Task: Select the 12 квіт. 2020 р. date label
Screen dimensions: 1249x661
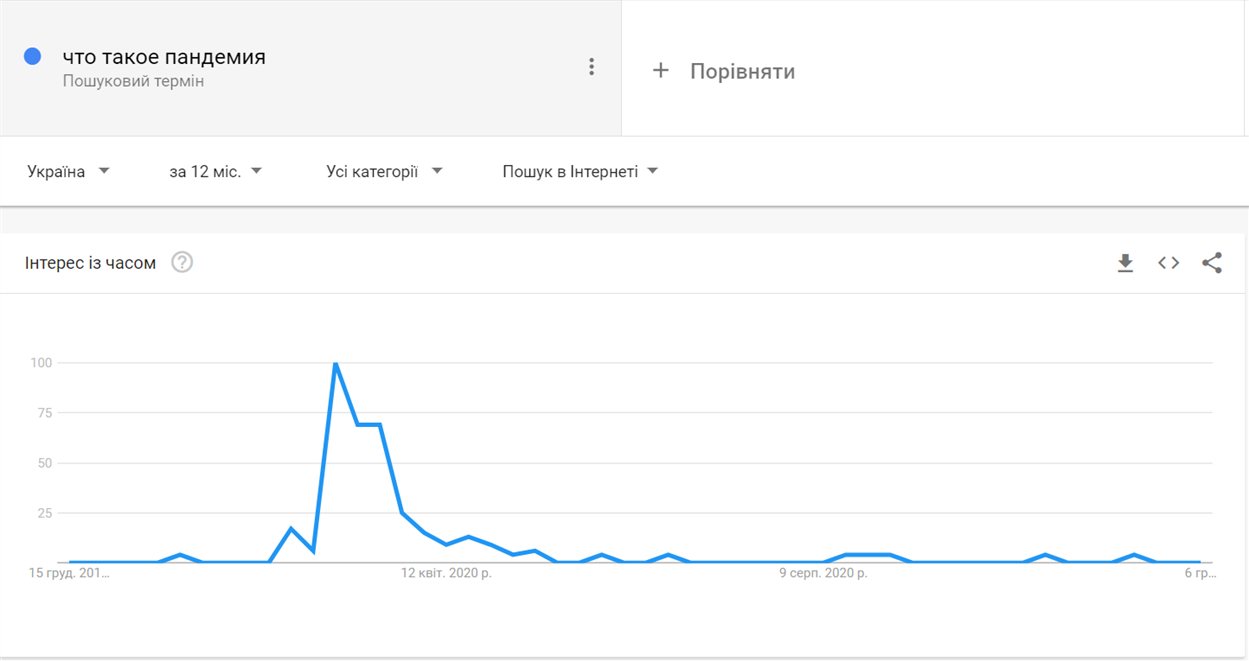Action: tap(446, 574)
